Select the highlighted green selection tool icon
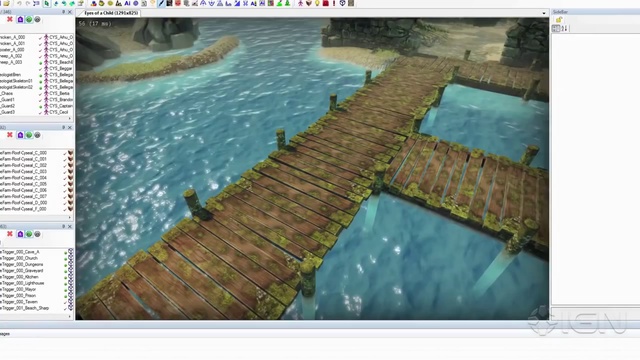 tap(47, 3)
